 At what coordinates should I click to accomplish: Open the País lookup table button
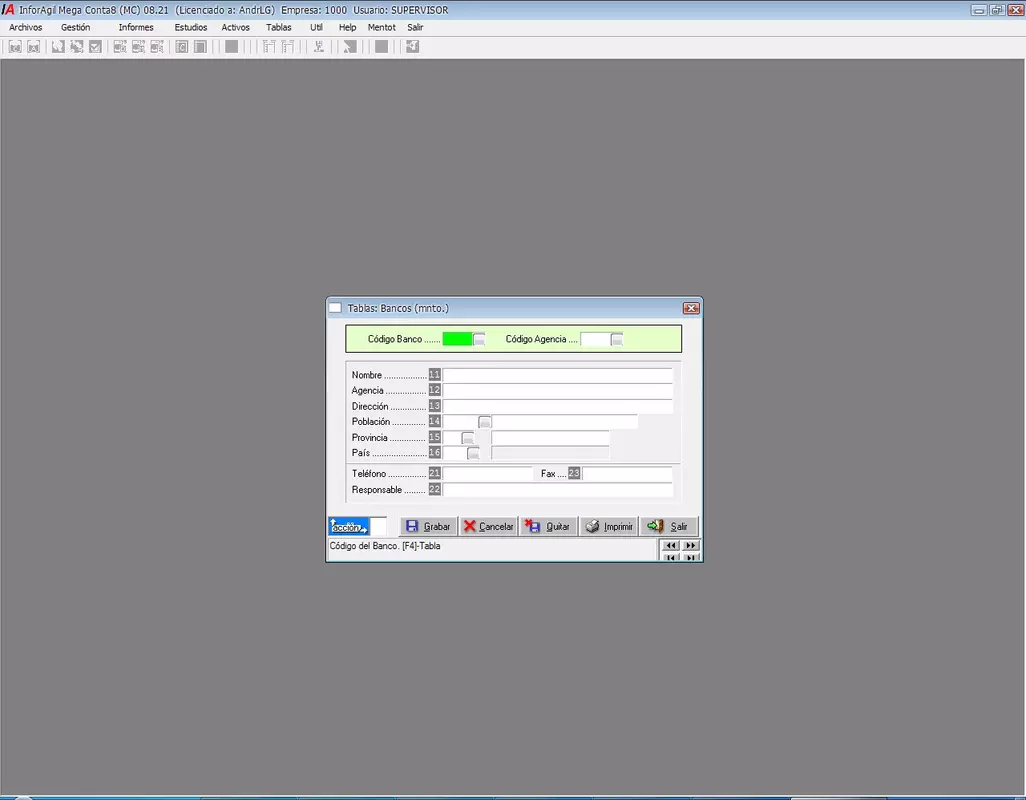point(473,453)
